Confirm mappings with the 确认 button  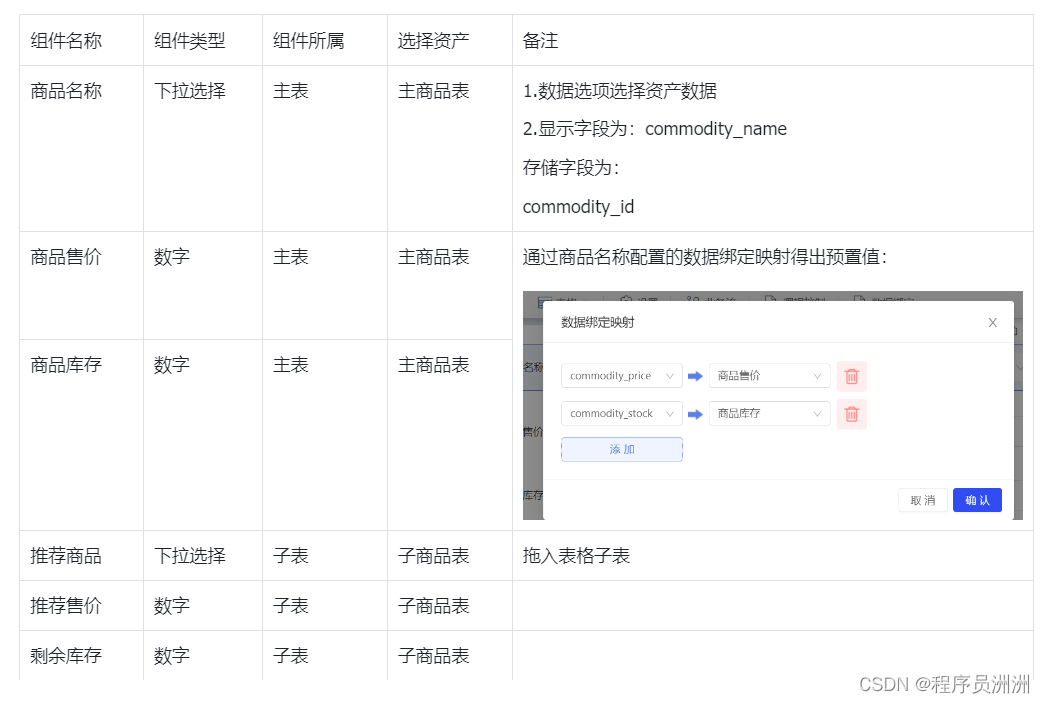click(x=977, y=500)
